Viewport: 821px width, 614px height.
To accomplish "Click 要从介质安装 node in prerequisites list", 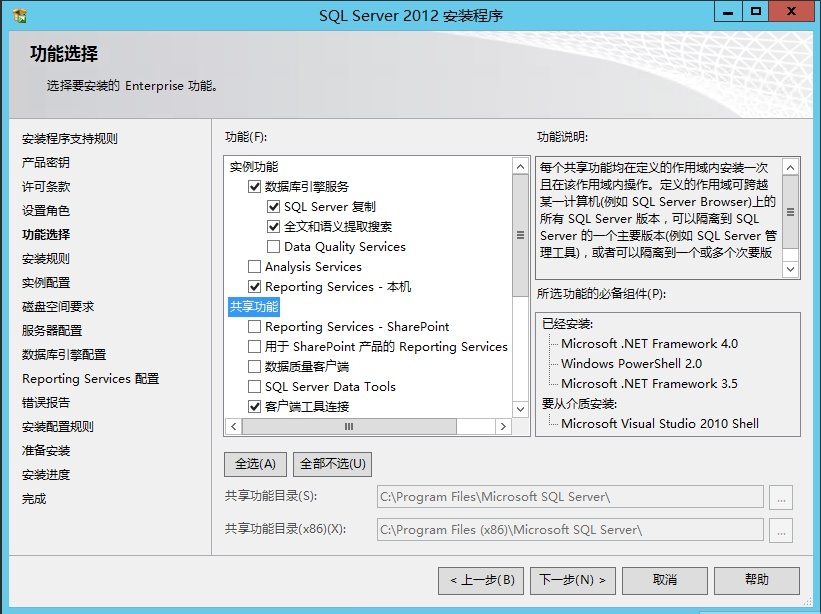I will point(580,404).
